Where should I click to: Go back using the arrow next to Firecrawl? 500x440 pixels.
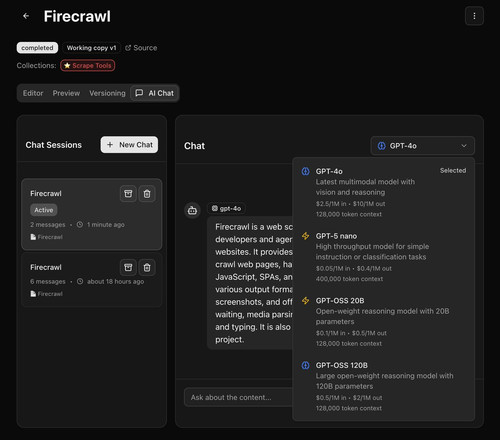tap(26, 16)
